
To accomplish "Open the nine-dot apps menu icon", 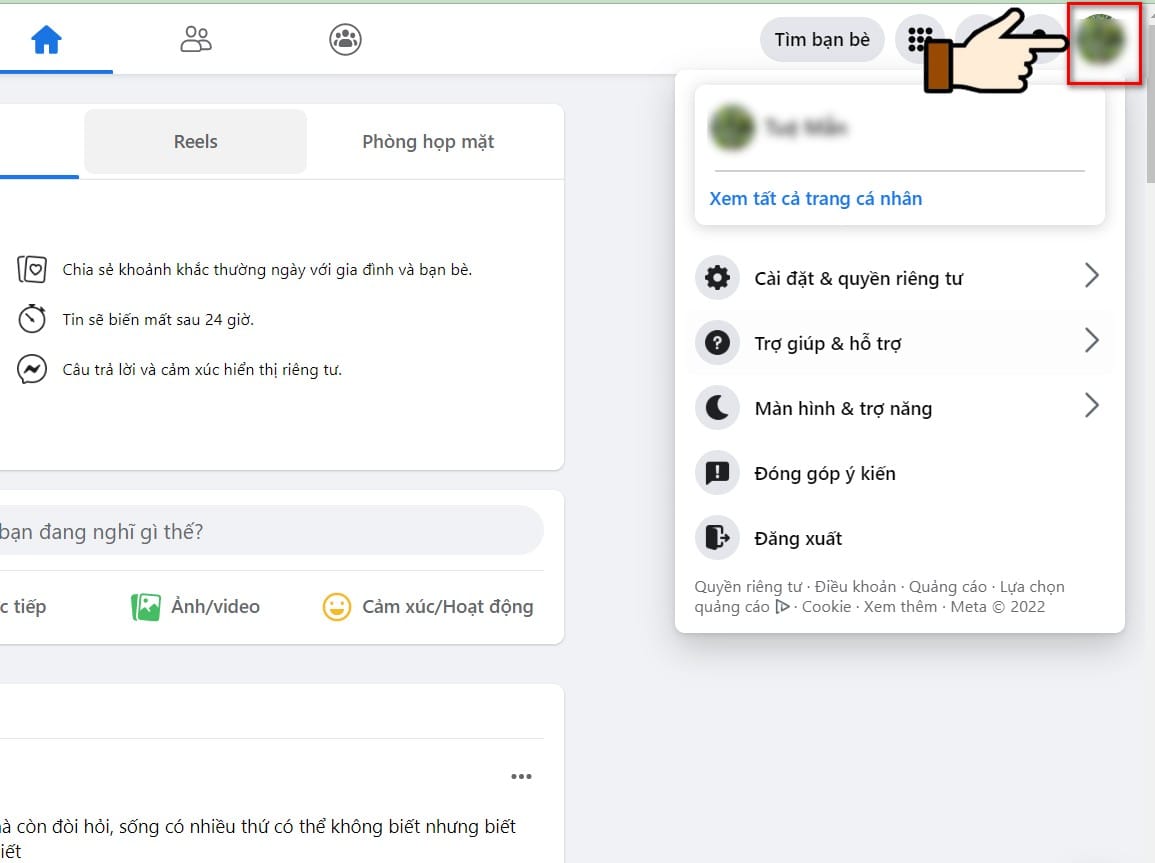I will (x=919, y=40).
